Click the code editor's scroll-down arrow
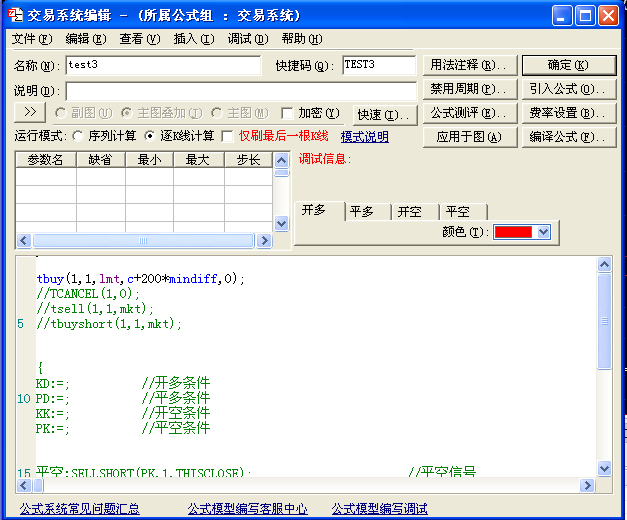 pyautogui.click(x=603, y=468)
